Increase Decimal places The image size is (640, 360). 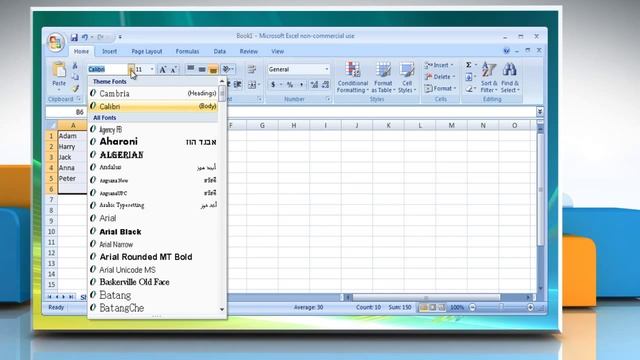coord(314,84)
